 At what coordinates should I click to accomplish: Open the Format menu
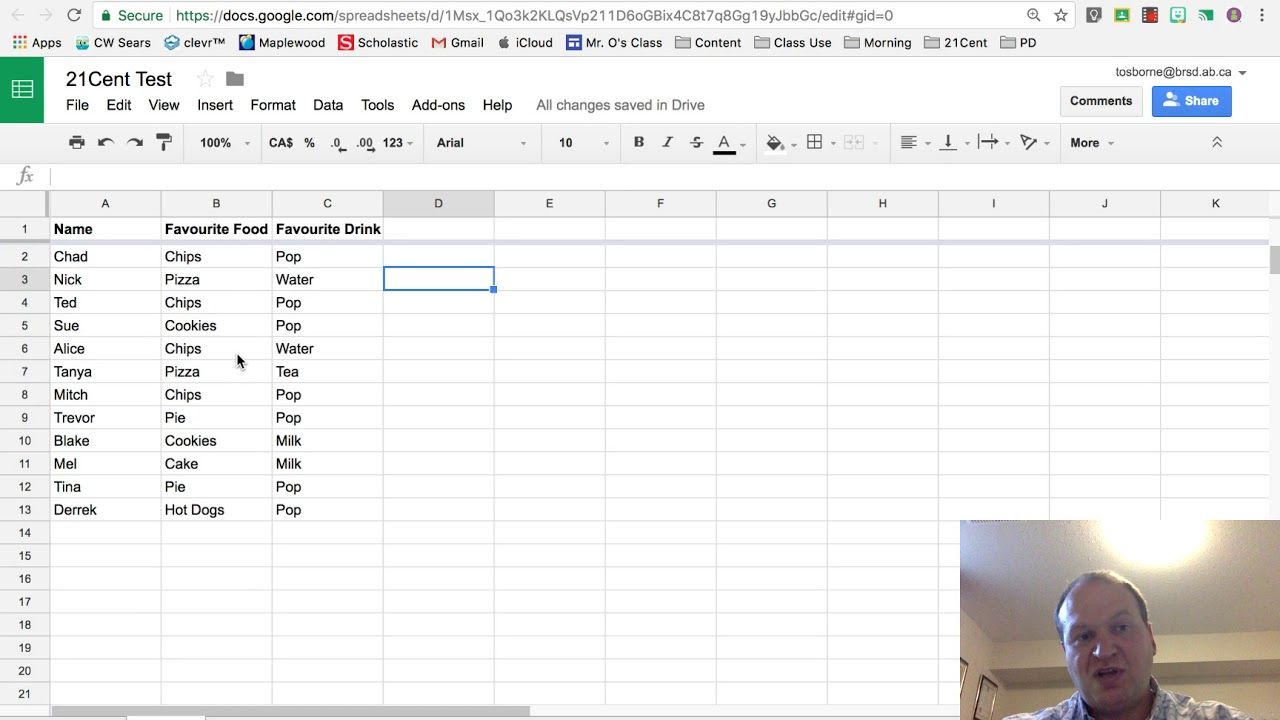click(273, 105)
